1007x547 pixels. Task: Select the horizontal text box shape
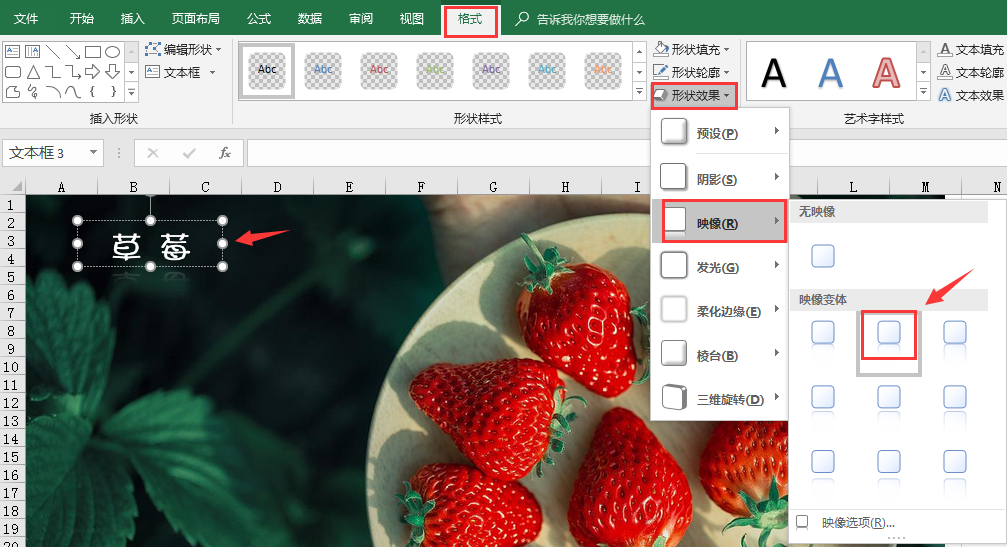tap(13, 51)
